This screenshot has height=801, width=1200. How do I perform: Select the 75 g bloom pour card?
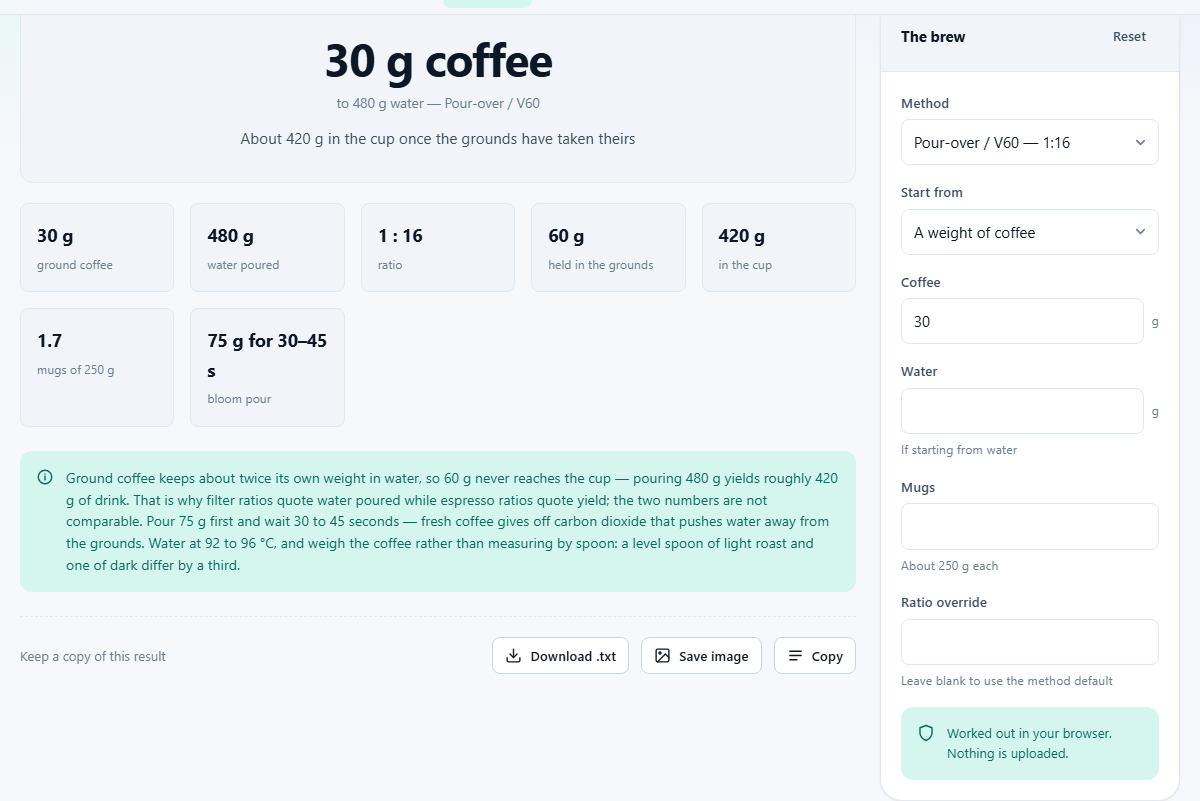coord(267,368)
